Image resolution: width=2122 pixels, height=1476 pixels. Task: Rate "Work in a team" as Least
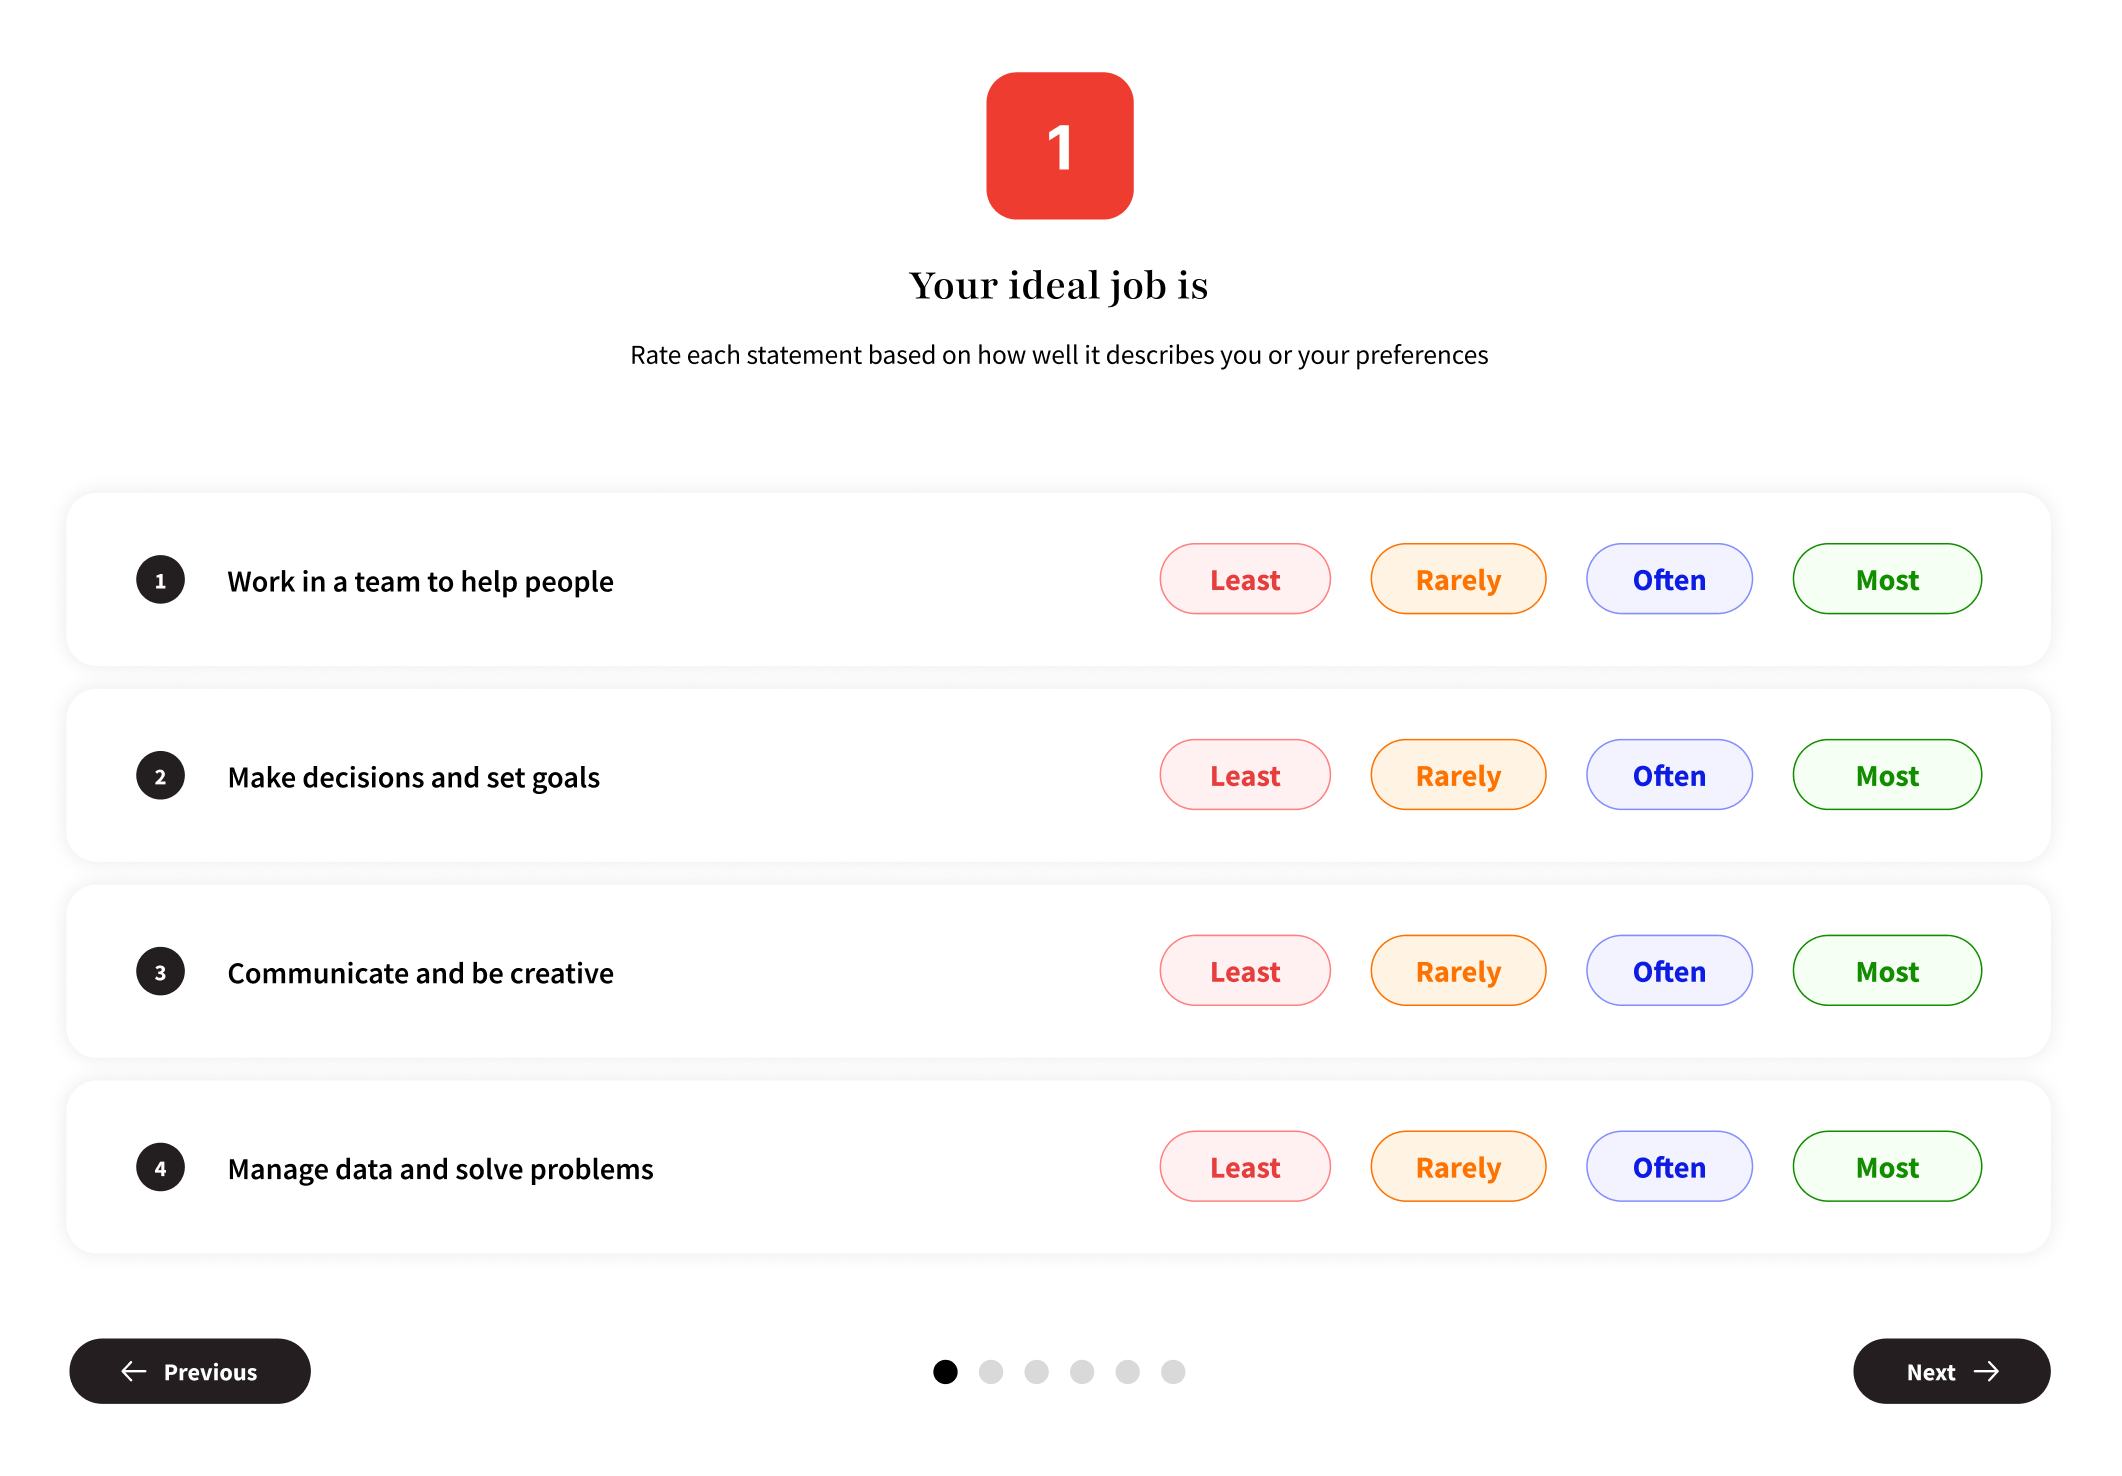point(1244,580)
